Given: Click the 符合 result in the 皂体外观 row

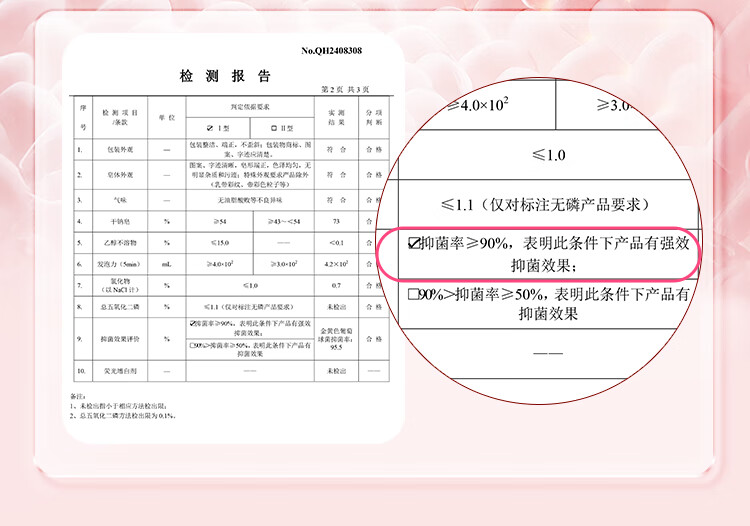Looking at the screenshot, I should click(336, 175).
